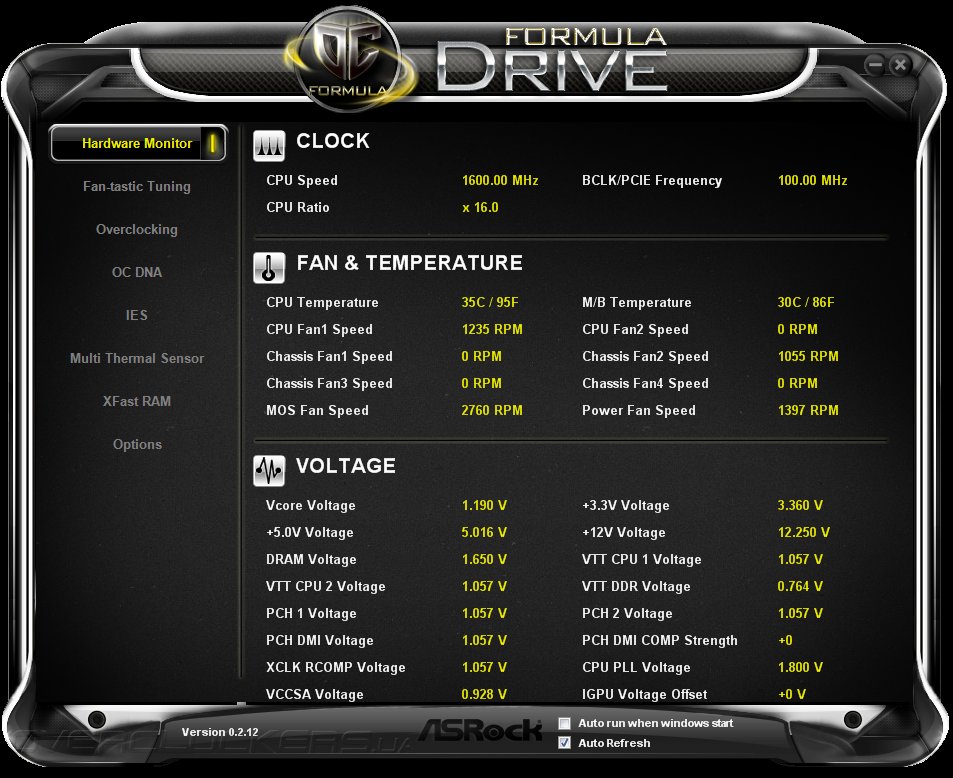Click the Version 0.2.12 text
Viewport: 953px width, 778px height.
click(220, 732)
